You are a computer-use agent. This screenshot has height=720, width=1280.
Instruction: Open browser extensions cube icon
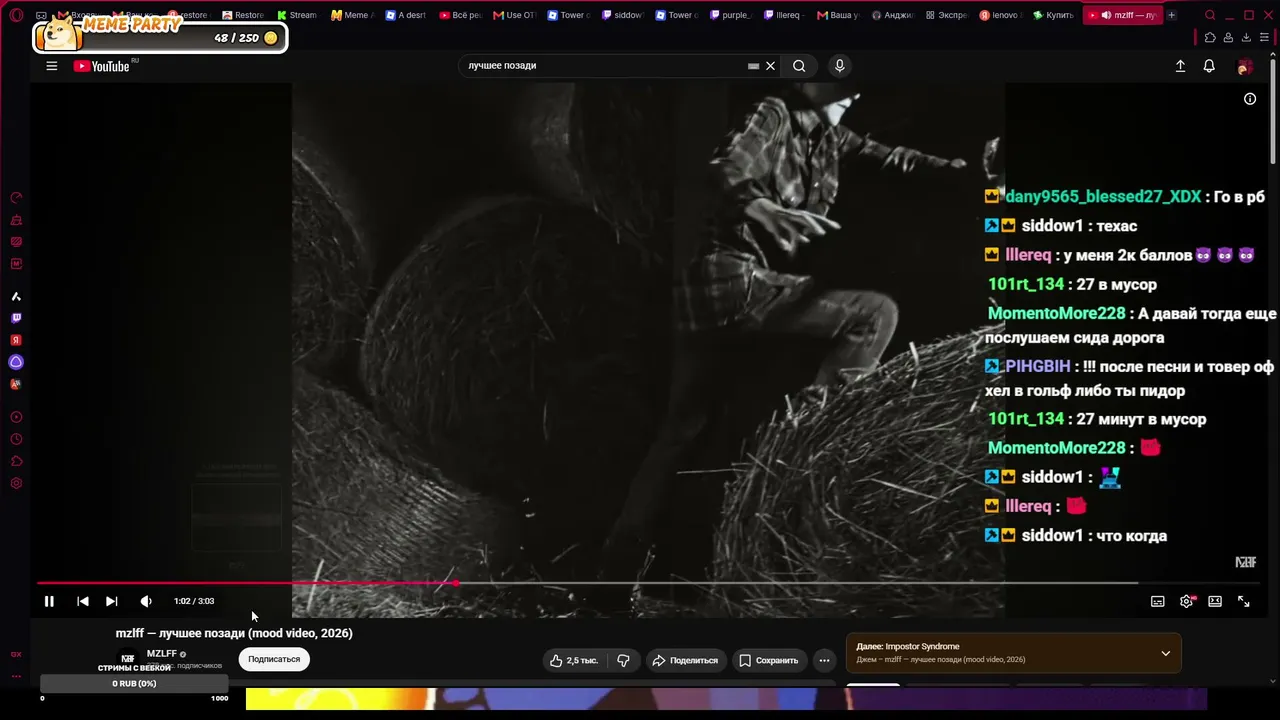point(1210,38)
